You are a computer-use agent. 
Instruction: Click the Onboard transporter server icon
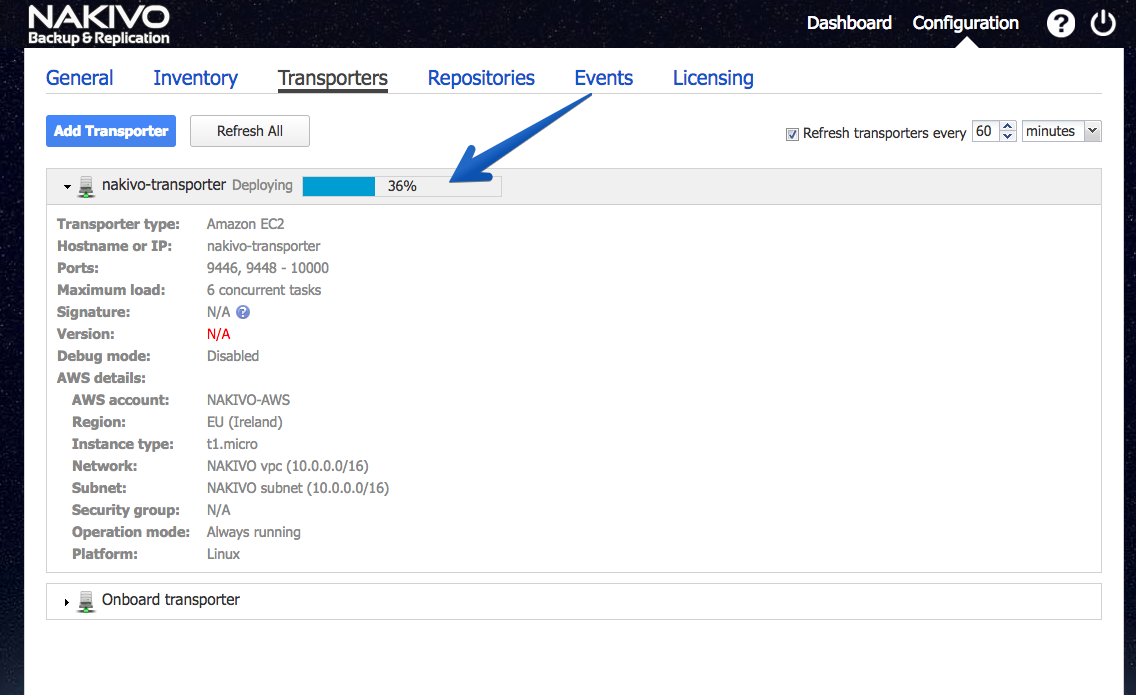86,602
